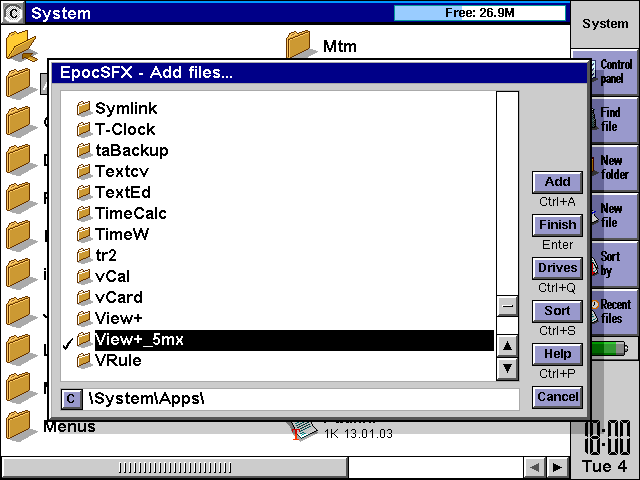The height and width of the screenshot is (480, 640).
Task: Click the vCal folder icon
Action: coord(84,276)
